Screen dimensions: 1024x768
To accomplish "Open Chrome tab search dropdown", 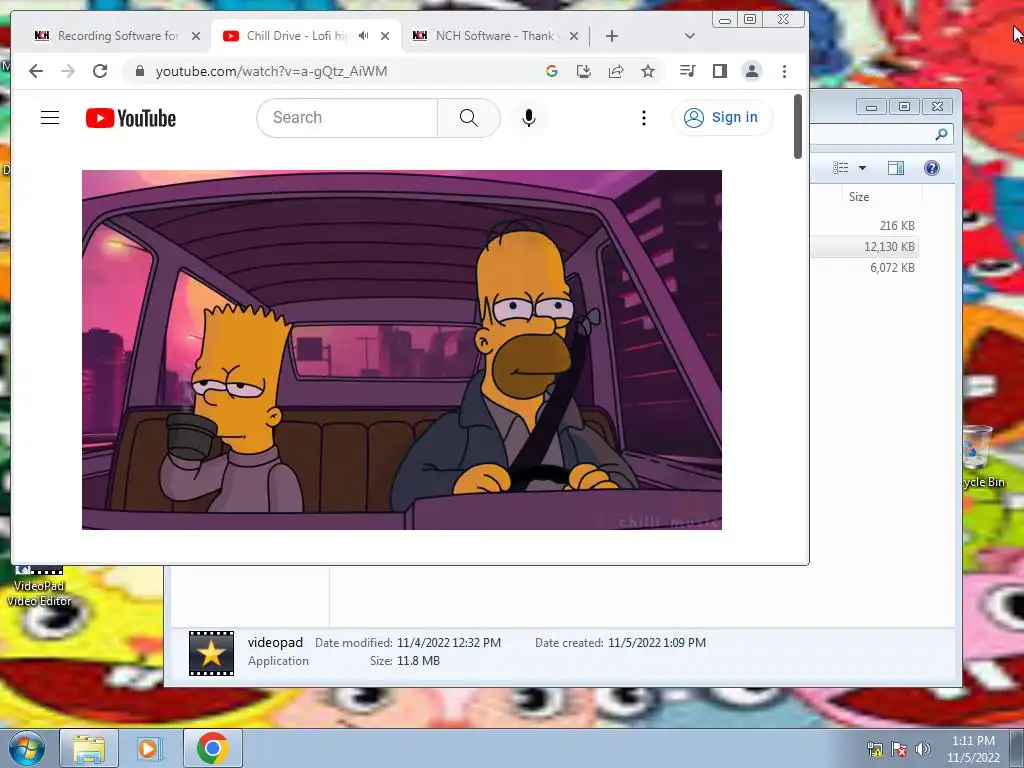I will click(x=690, y=36).
